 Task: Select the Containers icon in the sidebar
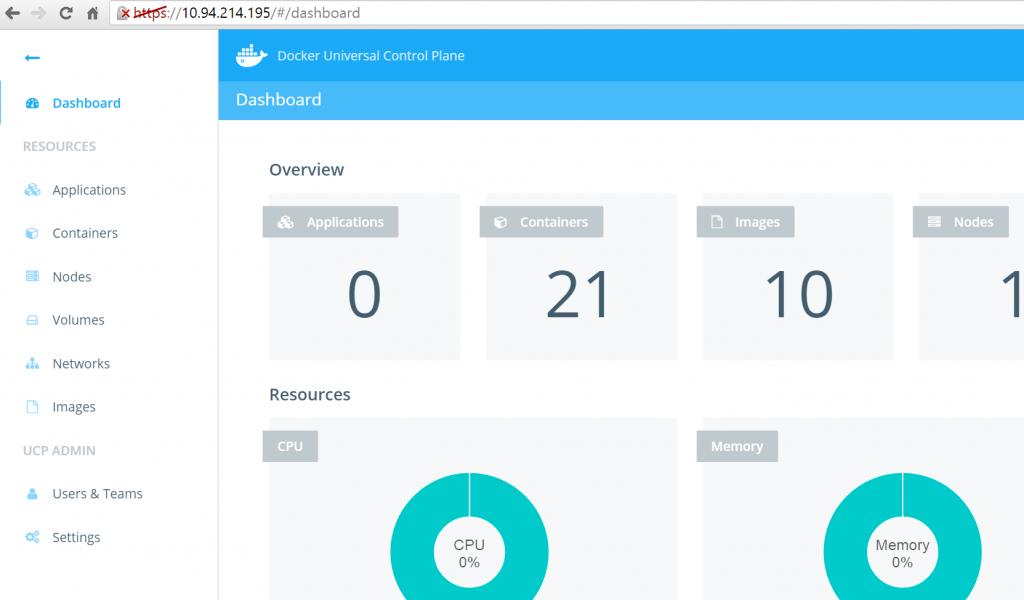[x=30, y=232]
